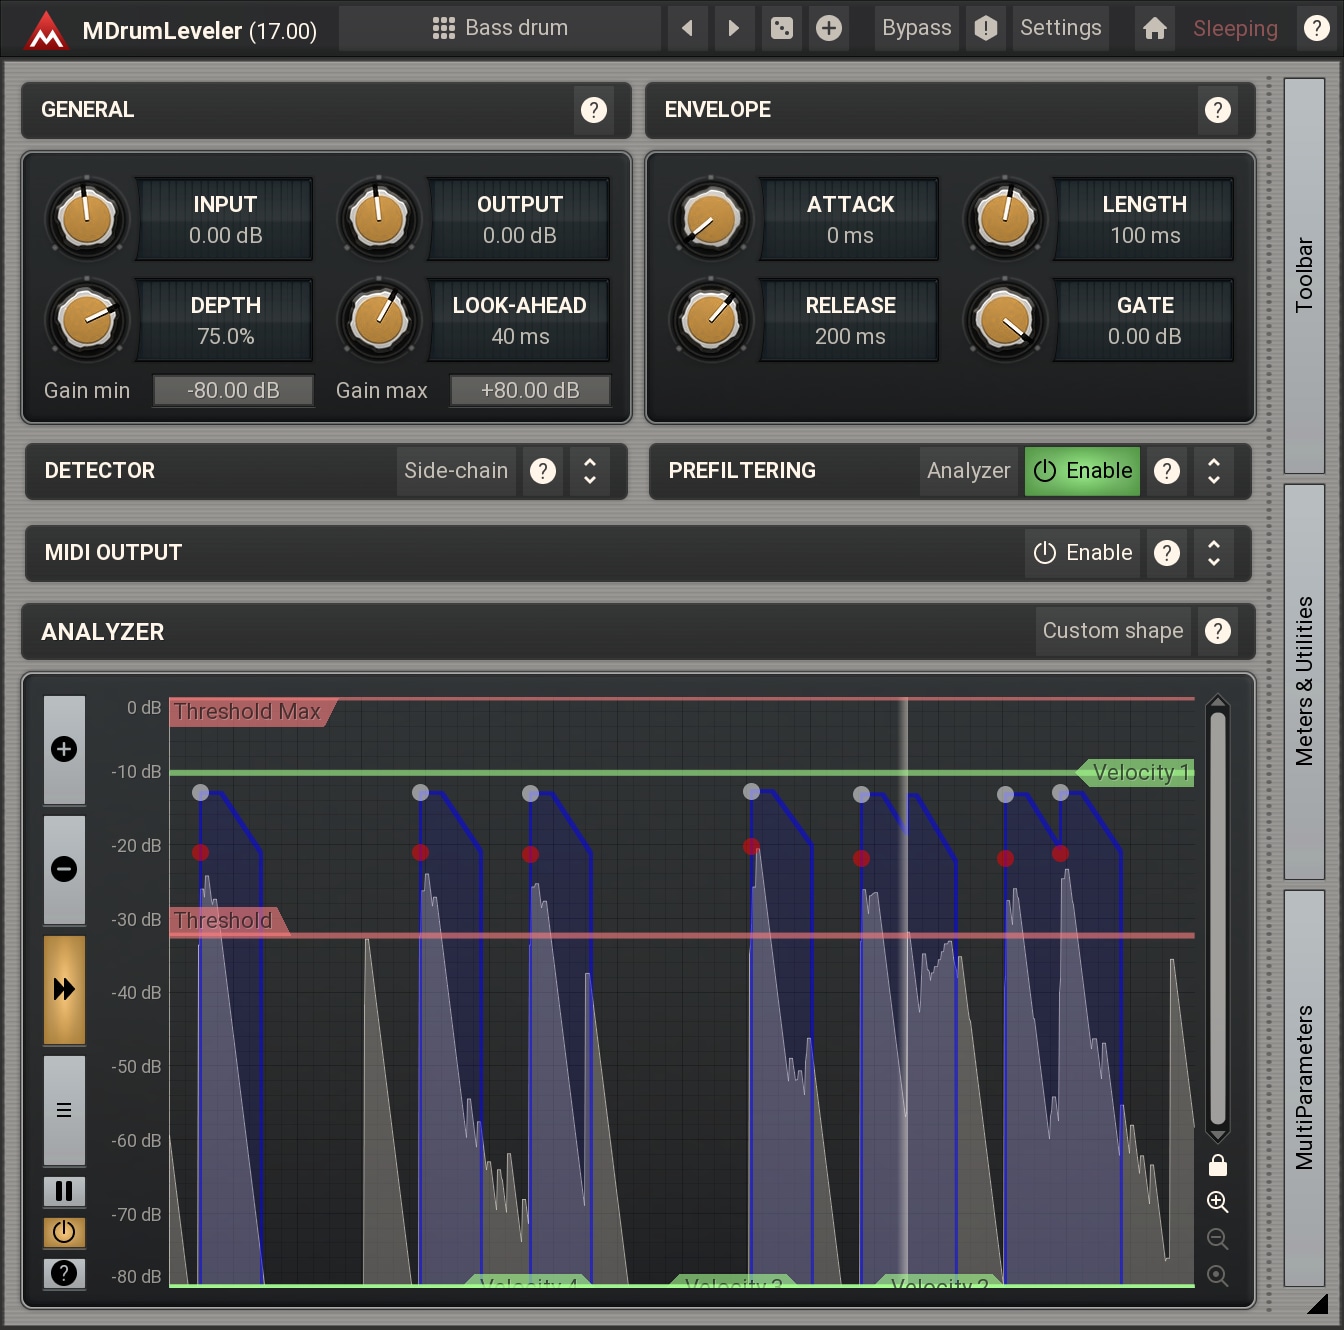Open the MultiParameters side tab
This screenshot has width=1344, height=1330.
(x=1304, y=1087)
